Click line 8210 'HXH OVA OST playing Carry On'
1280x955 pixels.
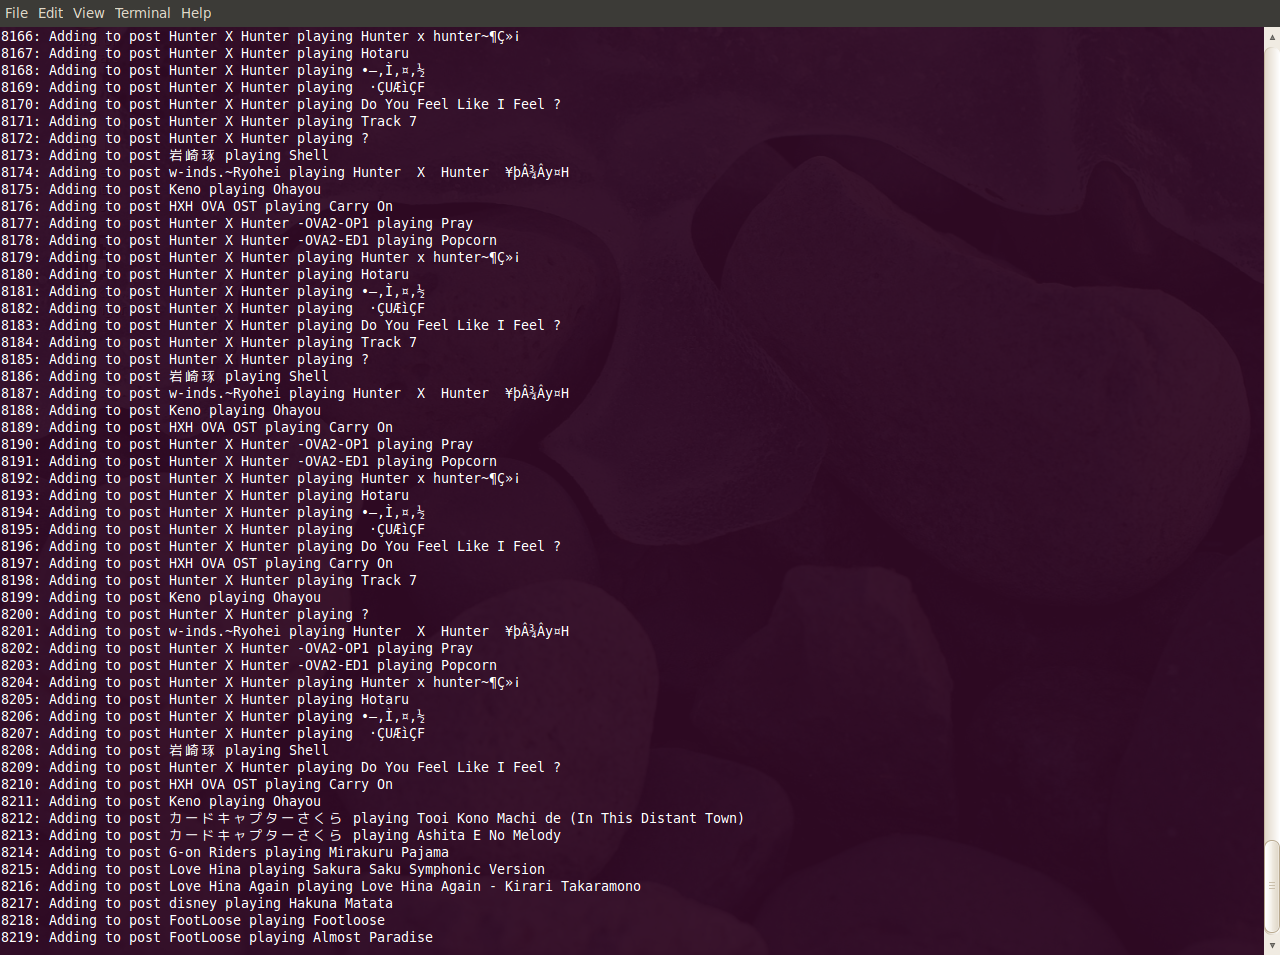pos(281,785)
